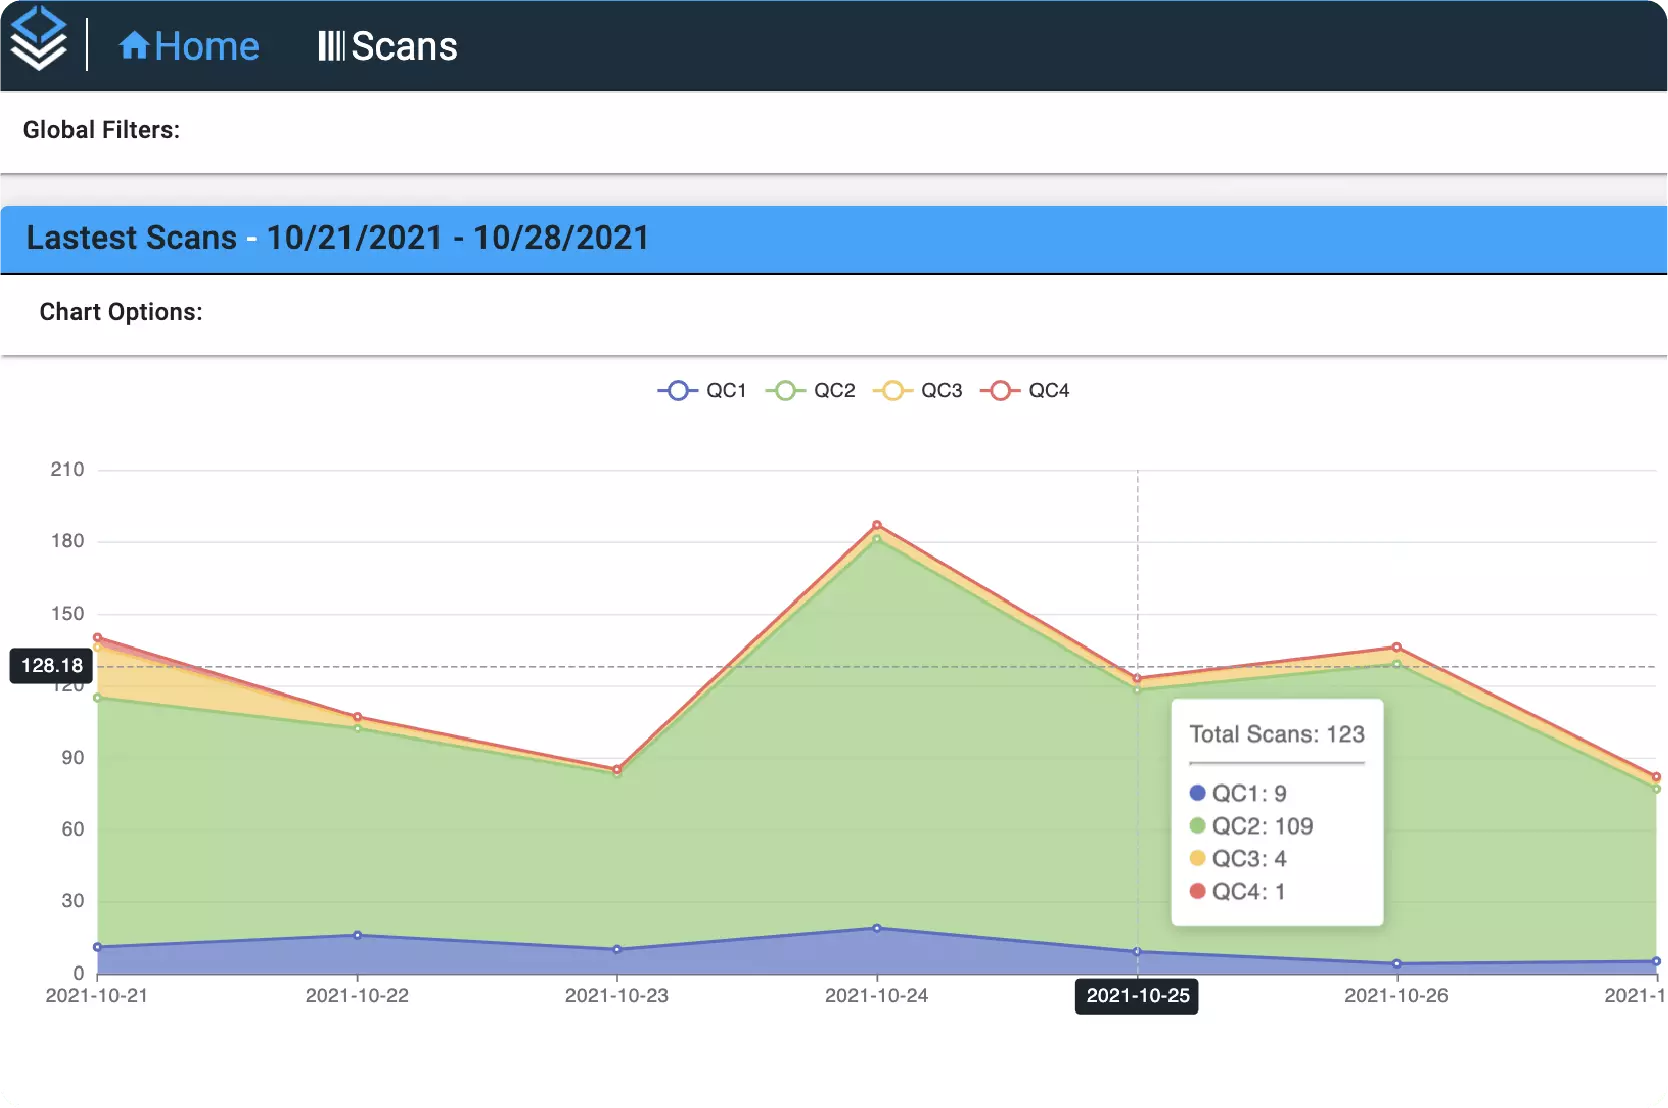Viewport: 1668px width, 1108px height.
Task: Hide the QC2 series via its legend entry
Action: 820,390
